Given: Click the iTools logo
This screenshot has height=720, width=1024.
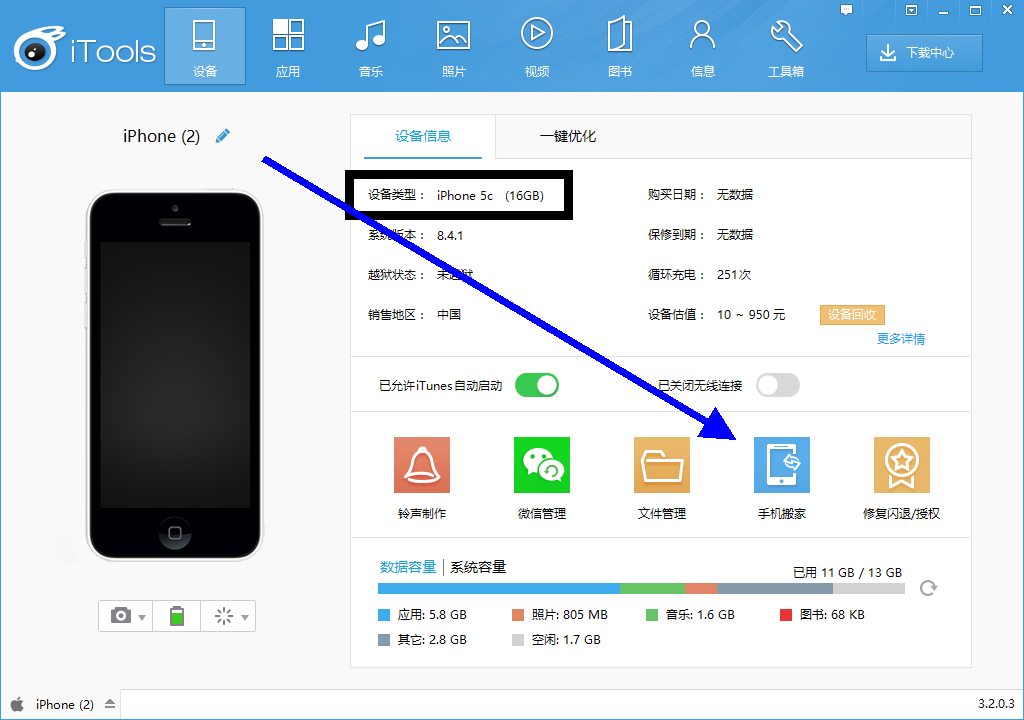Looking at the screenshot, I should click(x=85, y=49).
